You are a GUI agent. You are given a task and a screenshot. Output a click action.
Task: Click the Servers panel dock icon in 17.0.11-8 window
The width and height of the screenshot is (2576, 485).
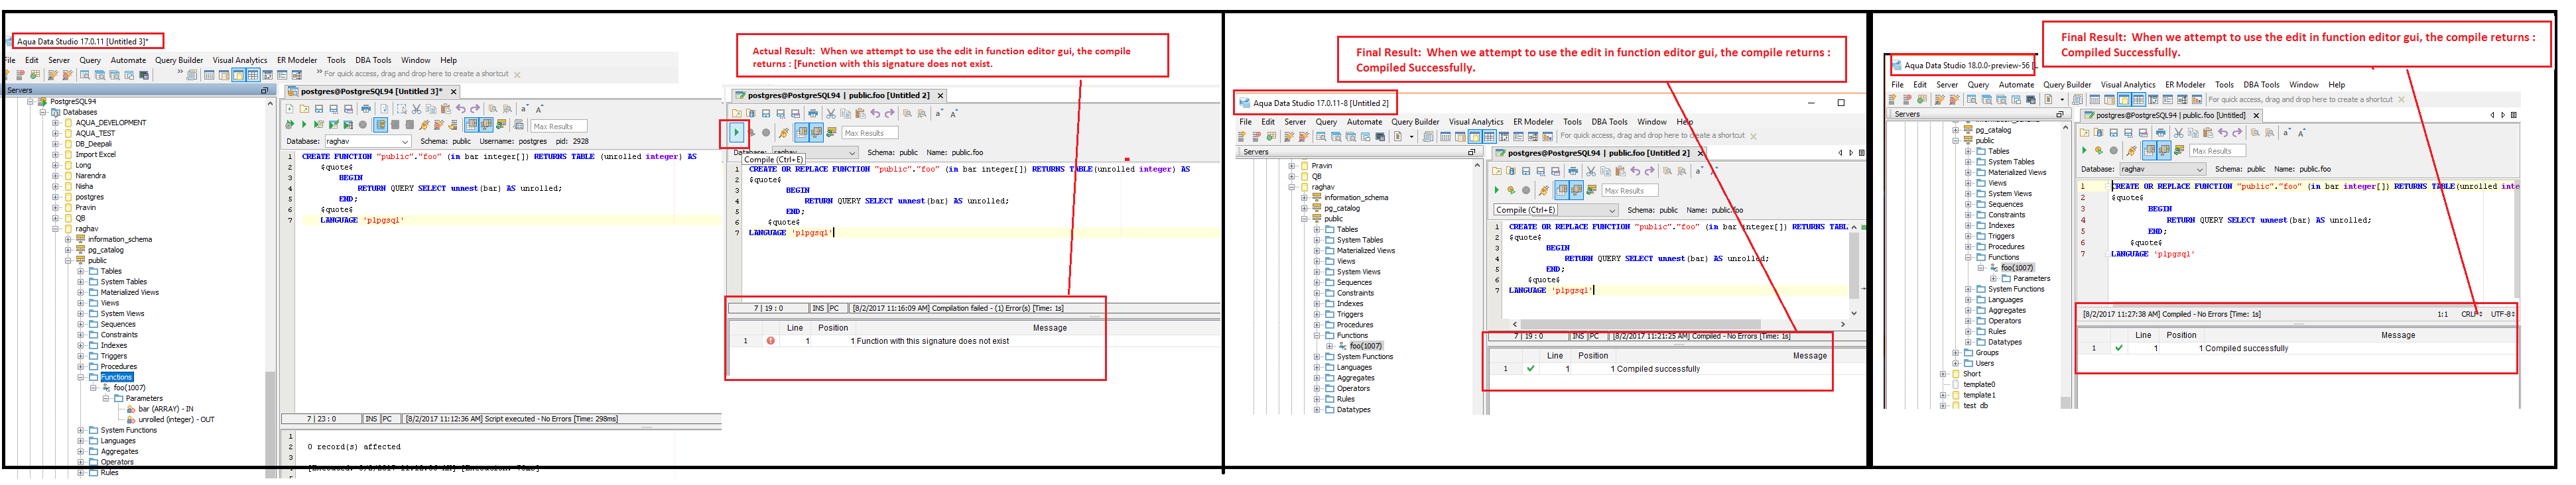1471,152
